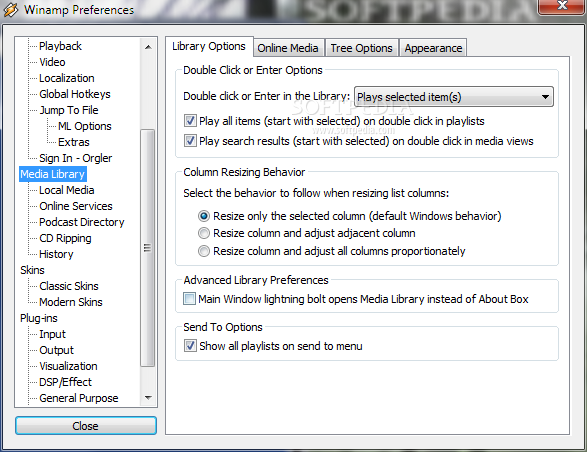Choose Resize column and adjust adjacent column

(204, 233)
